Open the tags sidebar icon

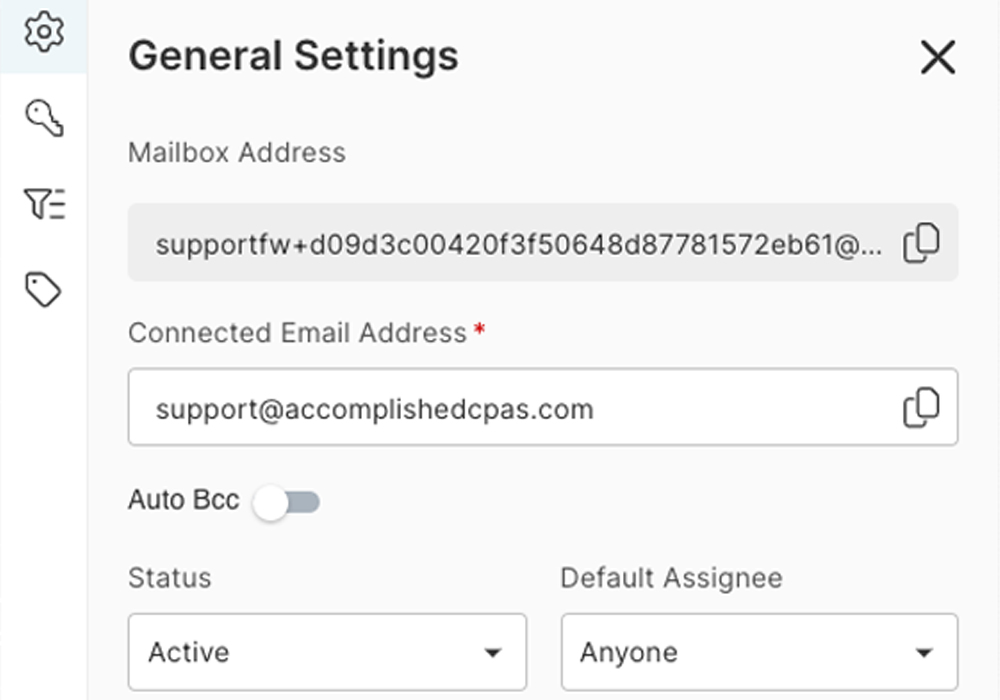(x=43, y=290)
